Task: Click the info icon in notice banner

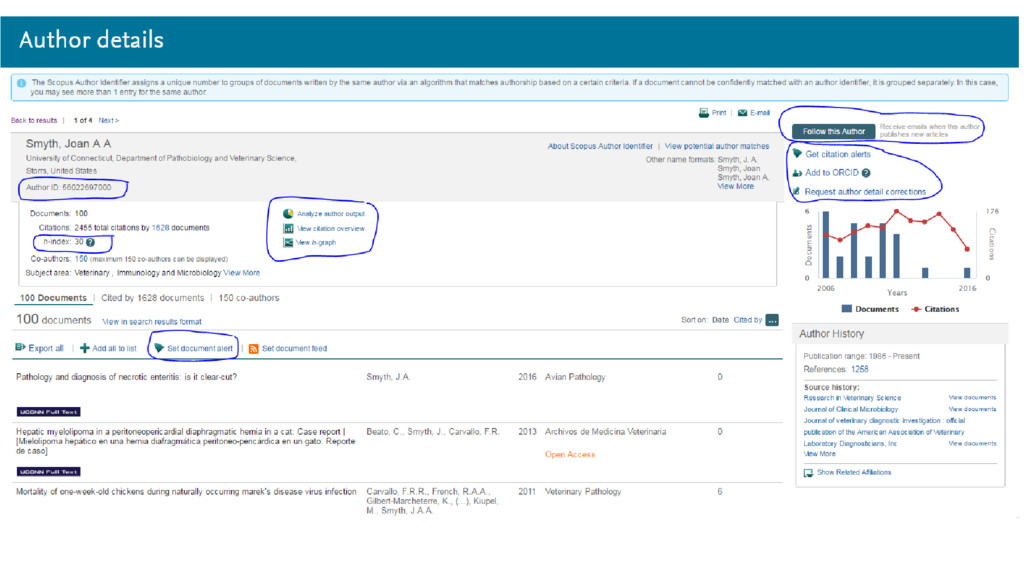Action: pyautogui.click(x=22, y=84)
